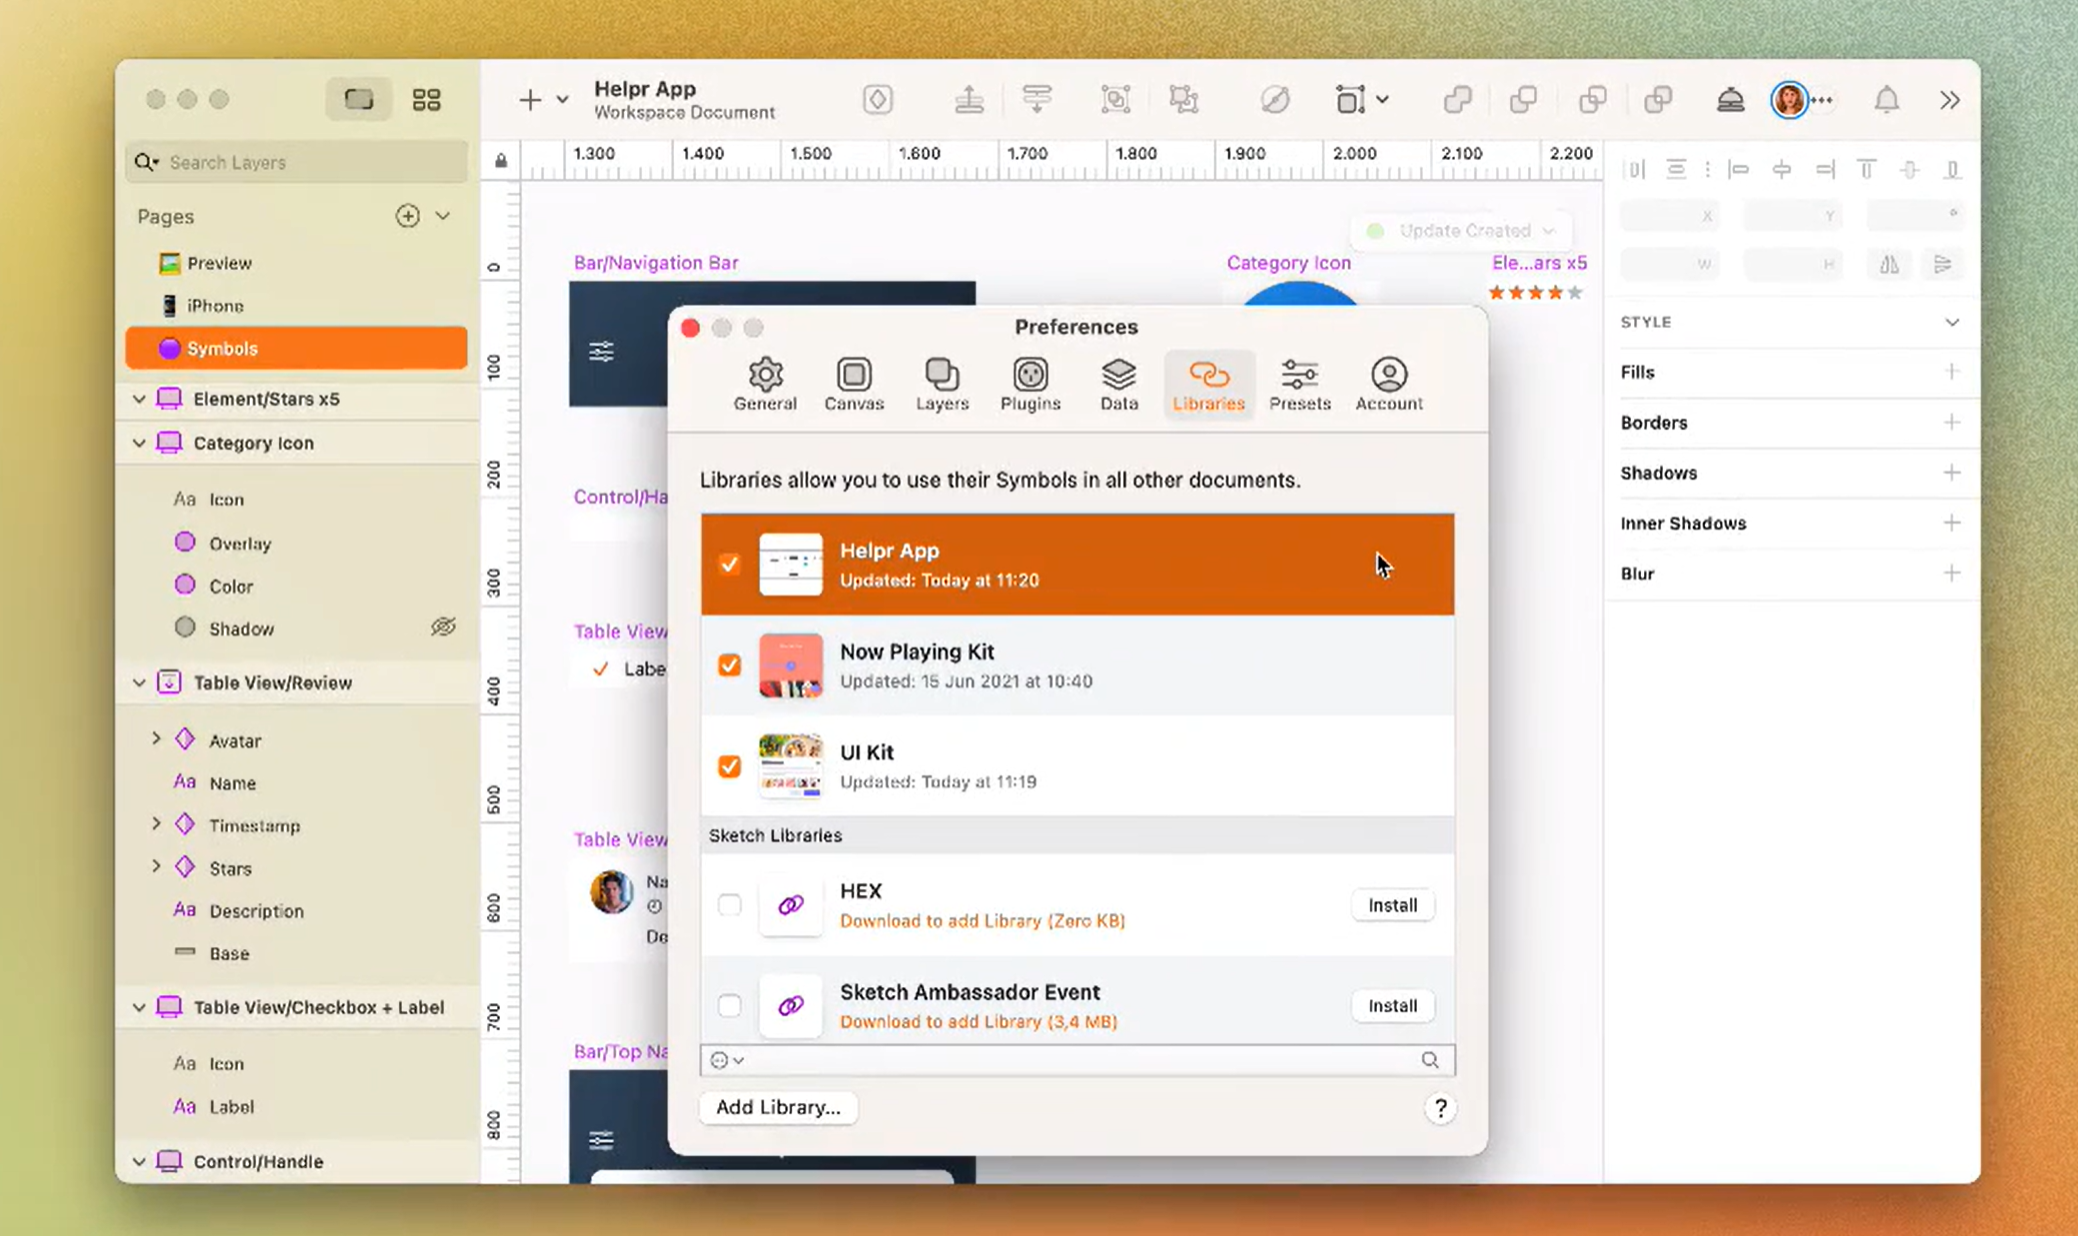The image size is (2078, 1236).
Task: Select the Symbols page
Action: coord(297,348)
